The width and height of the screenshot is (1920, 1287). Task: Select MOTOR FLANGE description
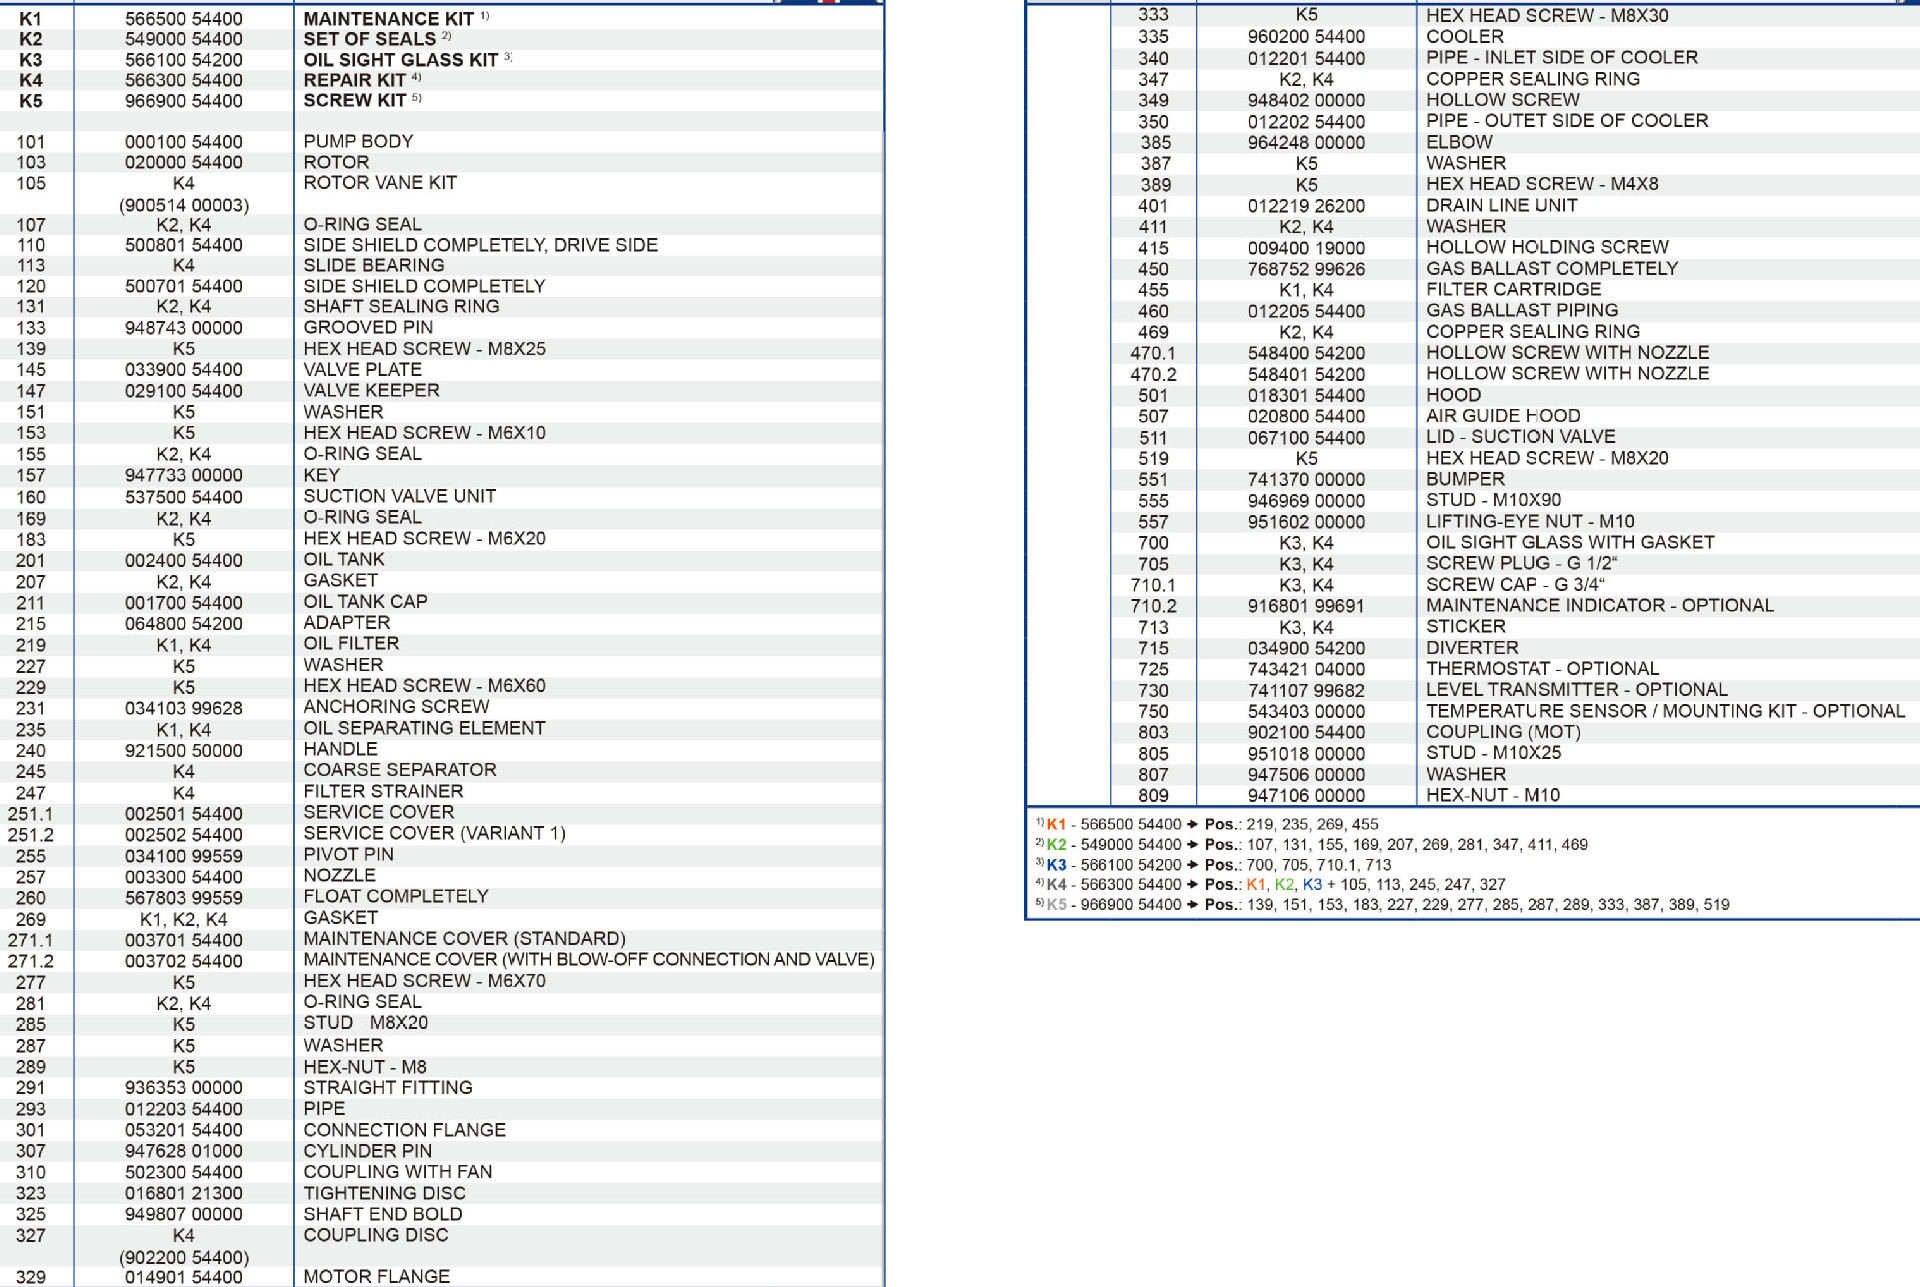click(x=376, y=1277)
